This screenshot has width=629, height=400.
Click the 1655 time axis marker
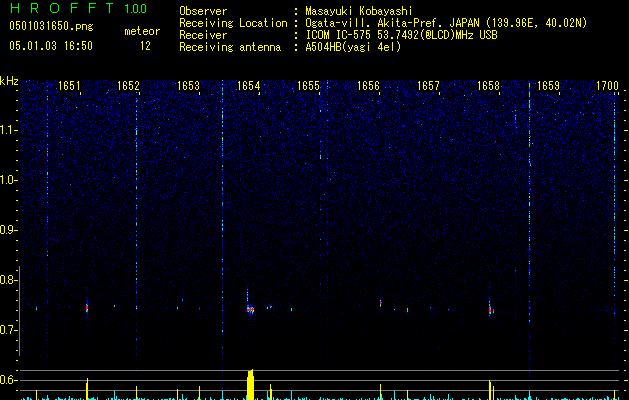click(308, 86)
